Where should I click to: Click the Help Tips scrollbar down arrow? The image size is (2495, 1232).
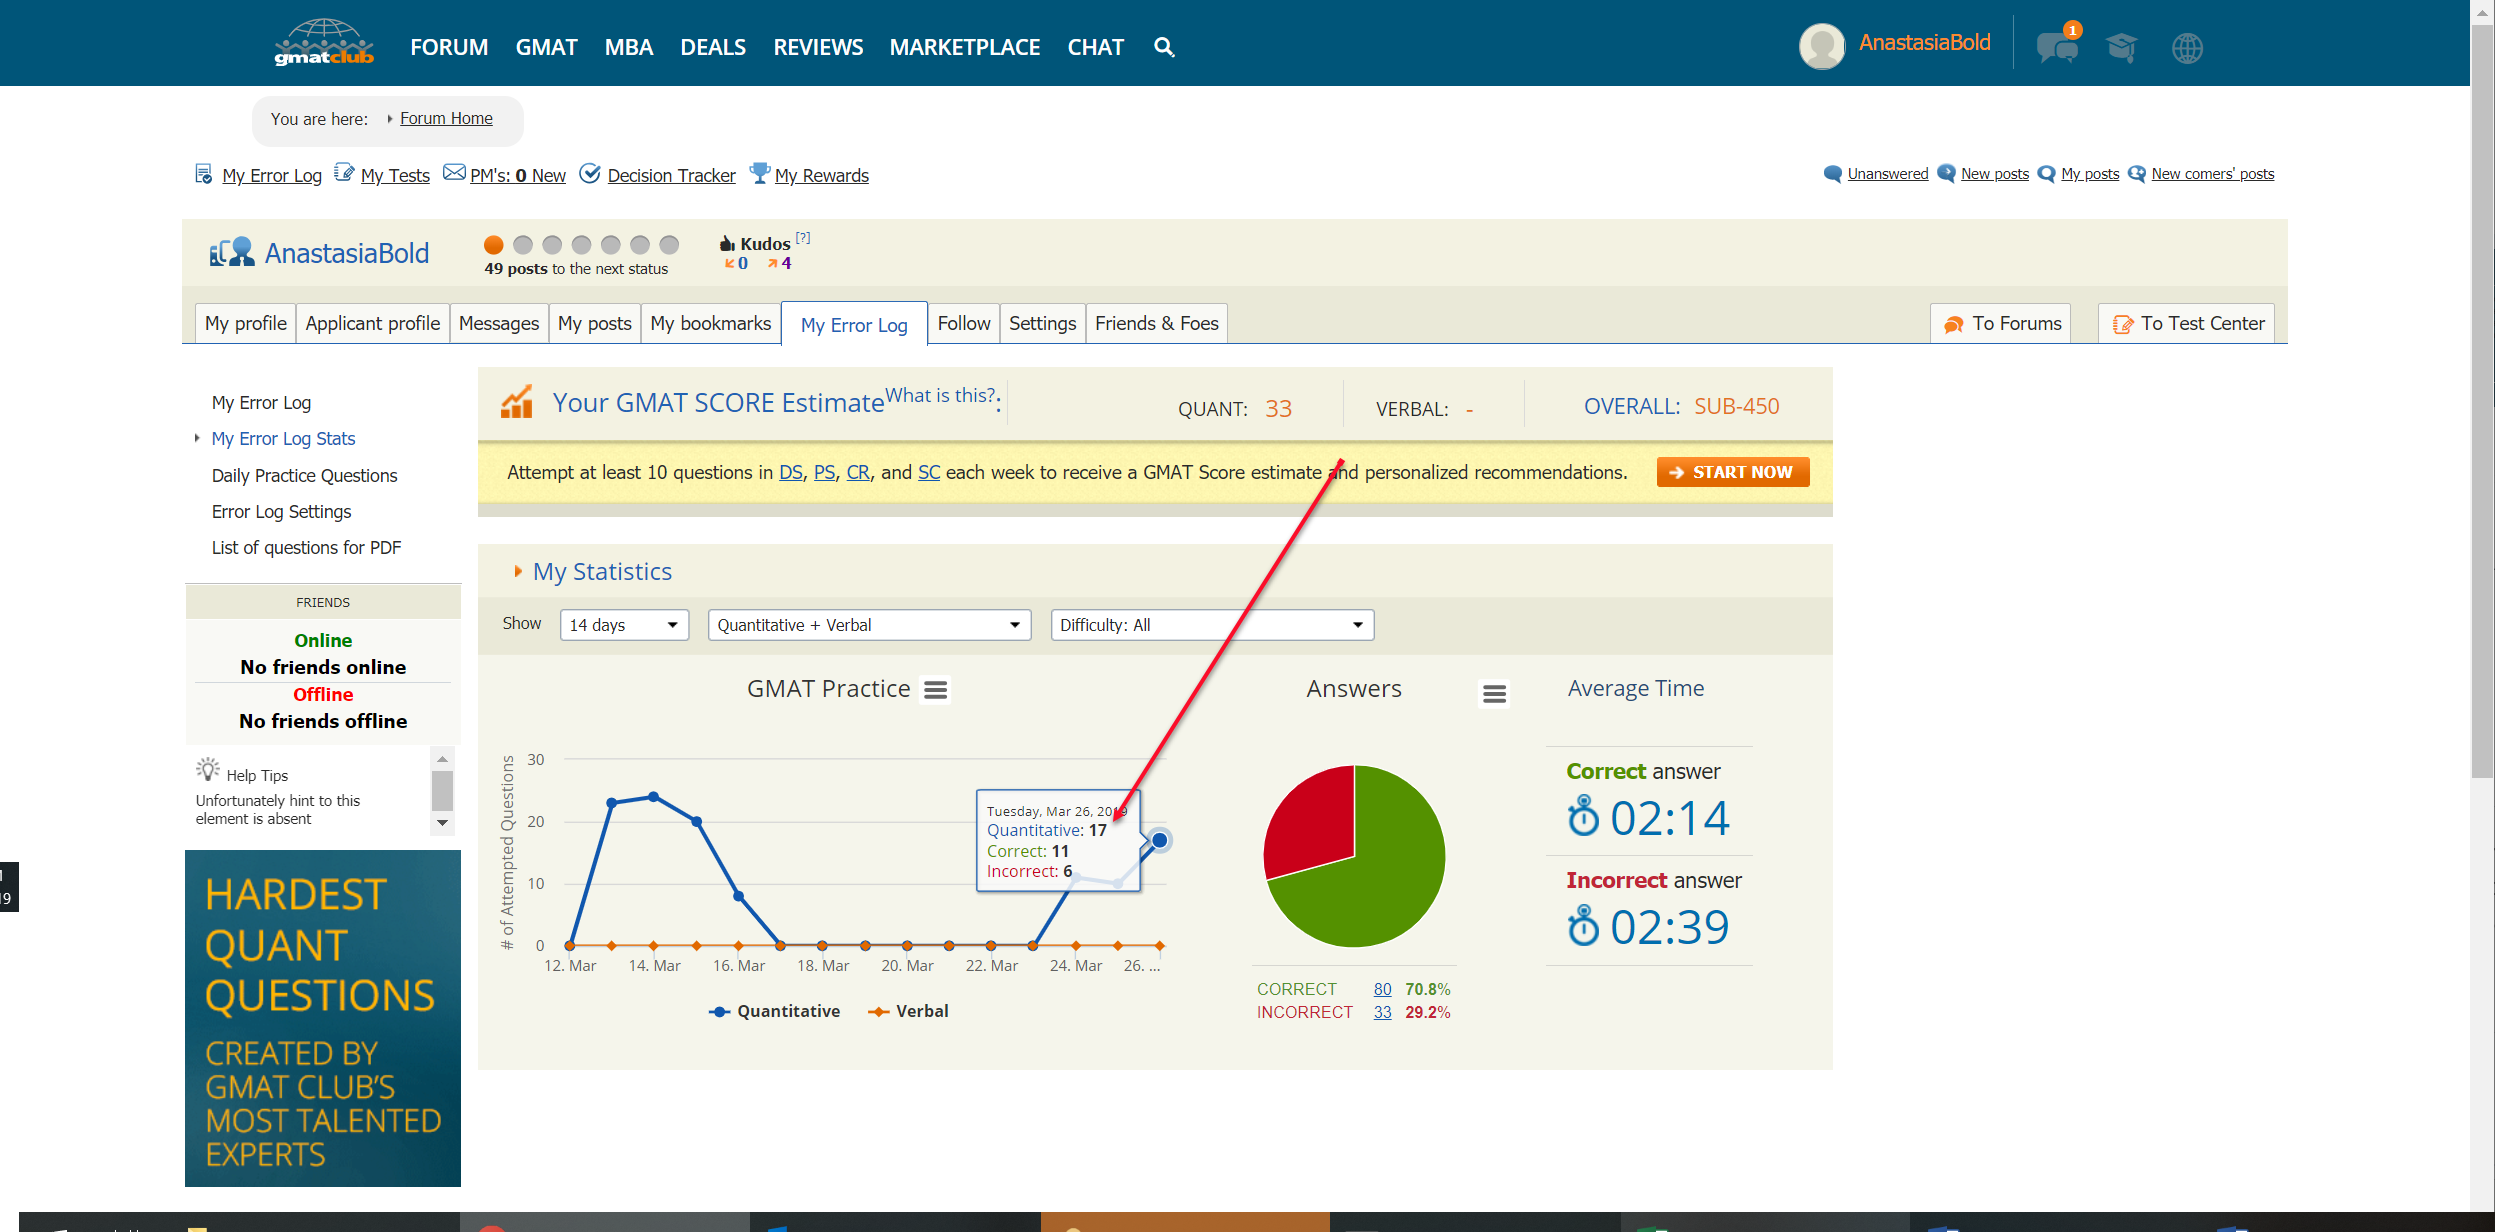[442, 823]
